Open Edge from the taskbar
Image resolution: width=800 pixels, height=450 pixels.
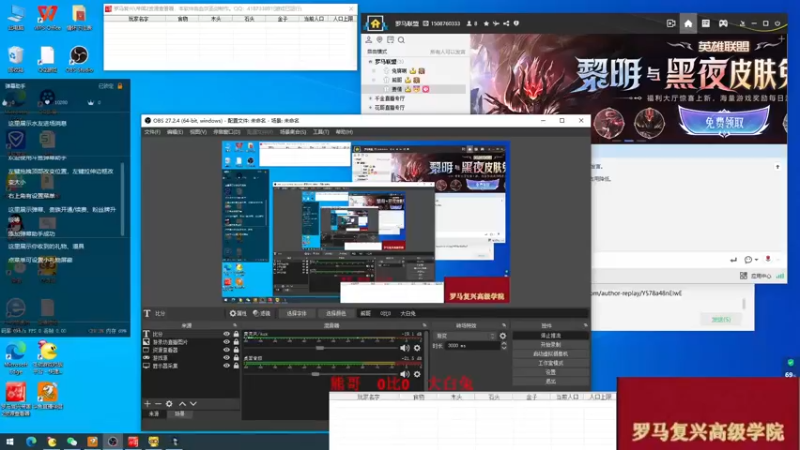31,441
